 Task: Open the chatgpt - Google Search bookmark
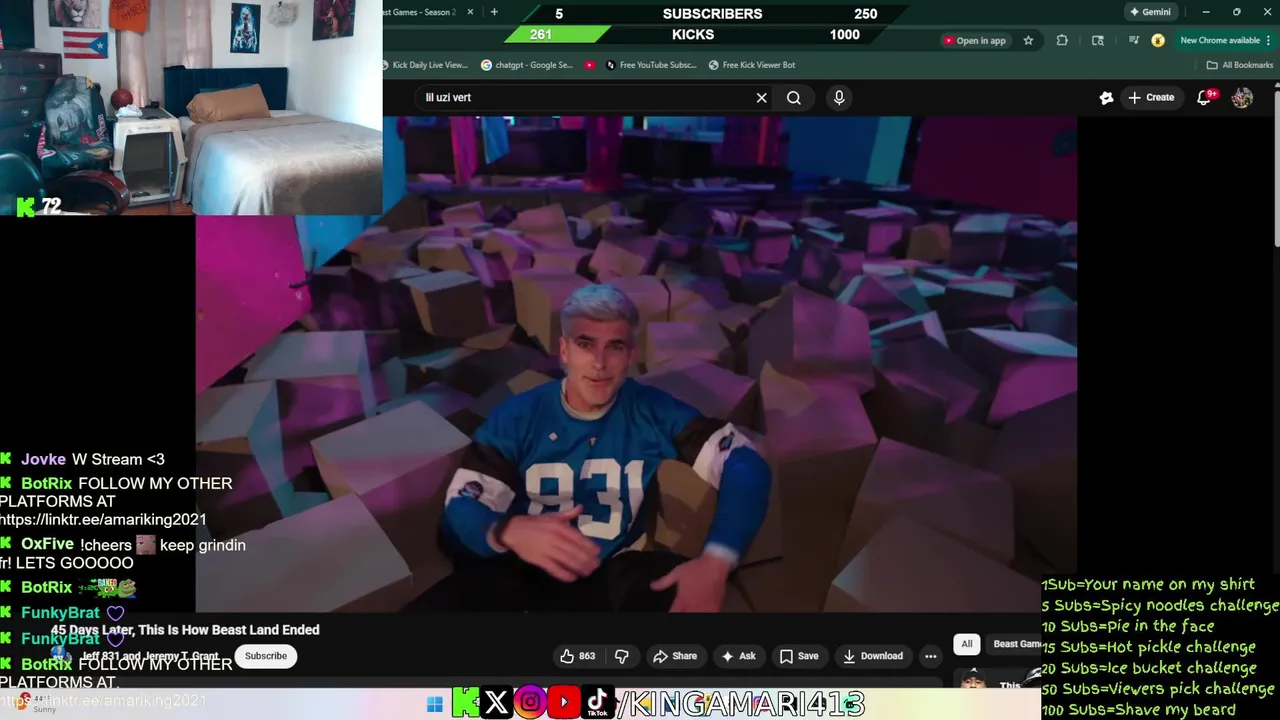(x=527, y=65)
